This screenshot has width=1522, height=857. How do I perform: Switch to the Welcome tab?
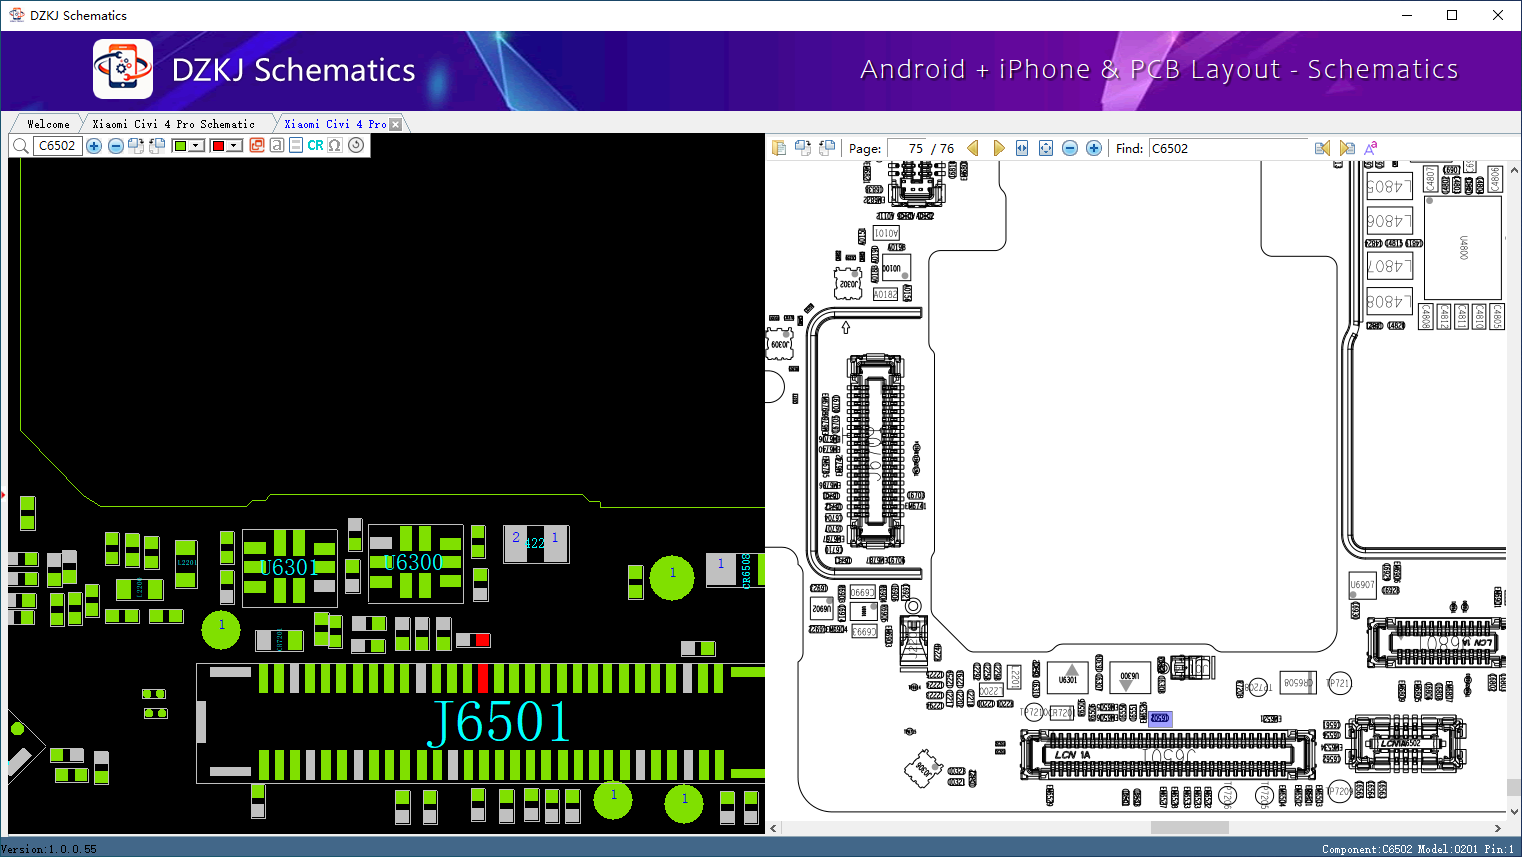(x=48, y=124)
